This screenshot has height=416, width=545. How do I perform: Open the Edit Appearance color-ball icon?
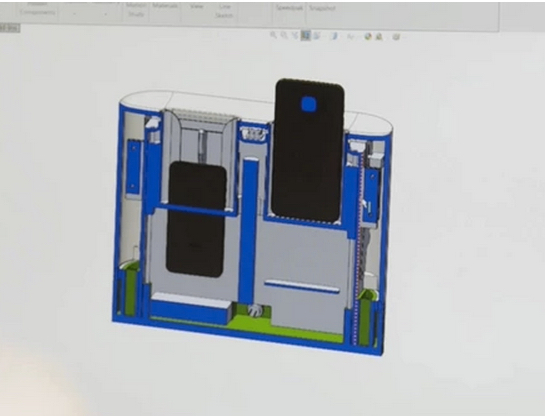368,36
